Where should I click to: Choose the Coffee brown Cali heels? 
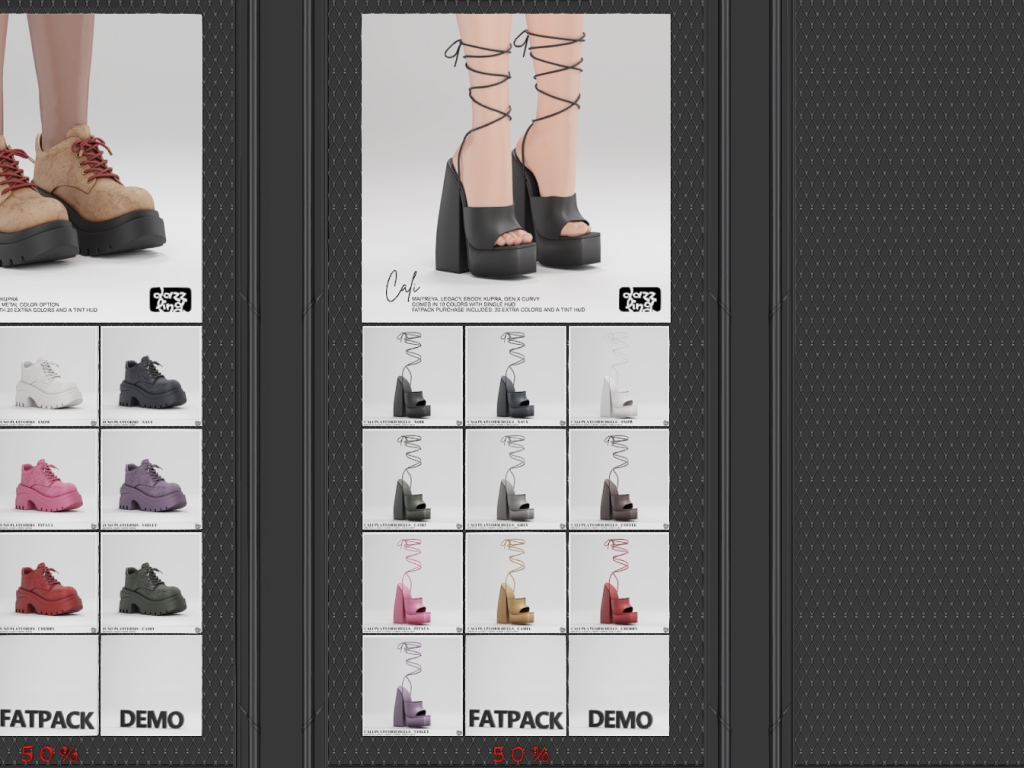[618, 479]
